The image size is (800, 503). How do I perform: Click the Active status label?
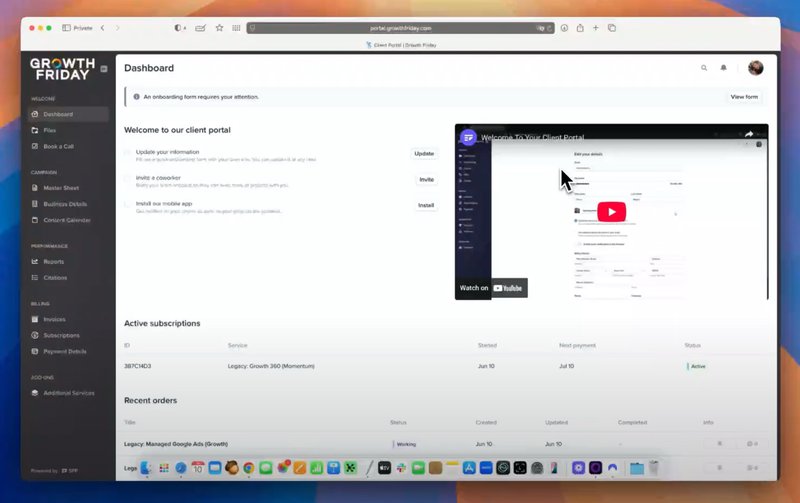coord(697,366)
